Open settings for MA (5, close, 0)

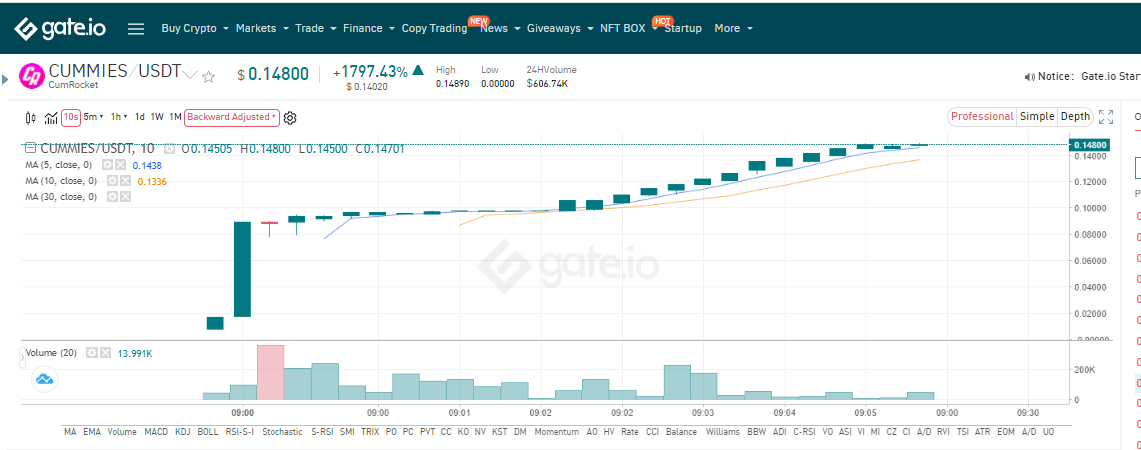click(107, 165)
